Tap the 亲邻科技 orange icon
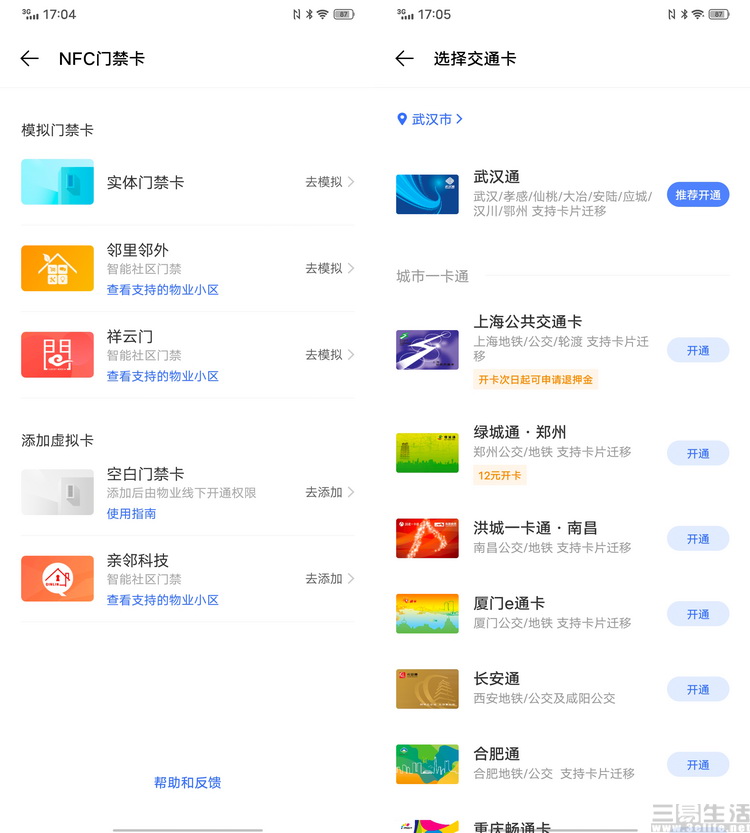The image size is (750, 833). coord(57,579)
